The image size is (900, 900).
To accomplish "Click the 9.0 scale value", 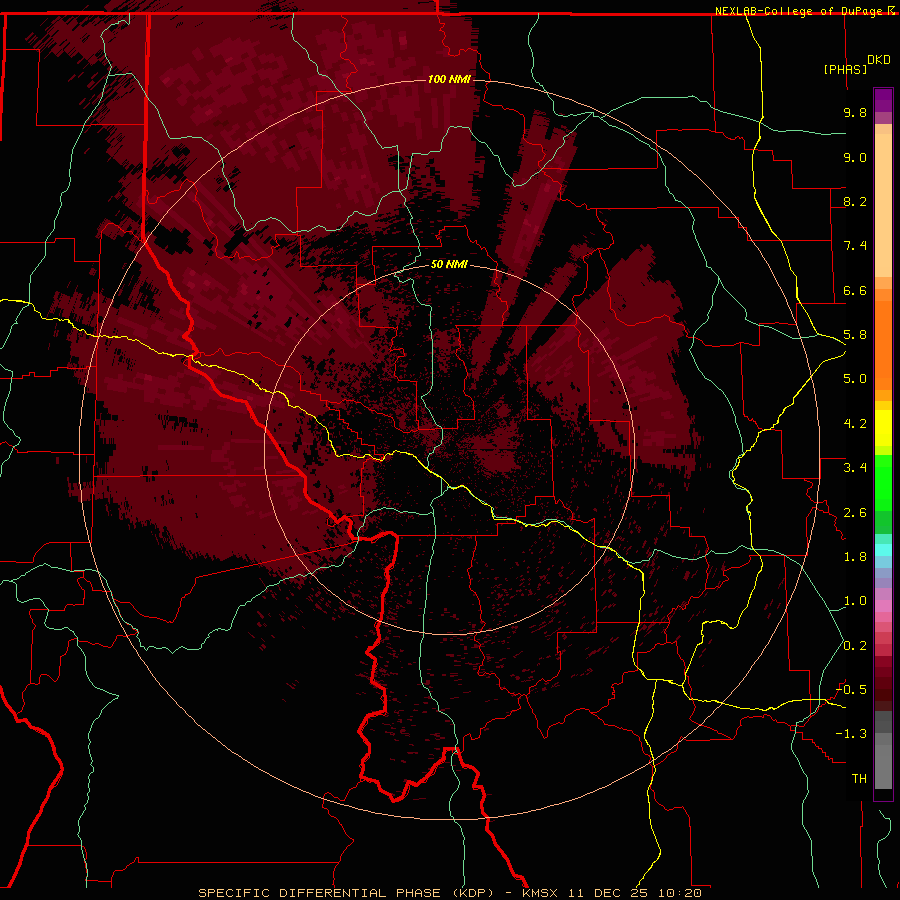I will tap(855, 157).
